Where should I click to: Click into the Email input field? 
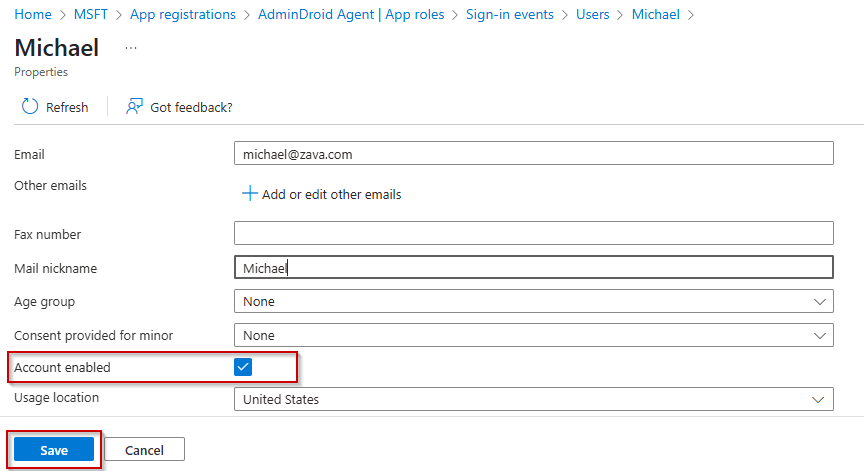click(x=533, y=155)
